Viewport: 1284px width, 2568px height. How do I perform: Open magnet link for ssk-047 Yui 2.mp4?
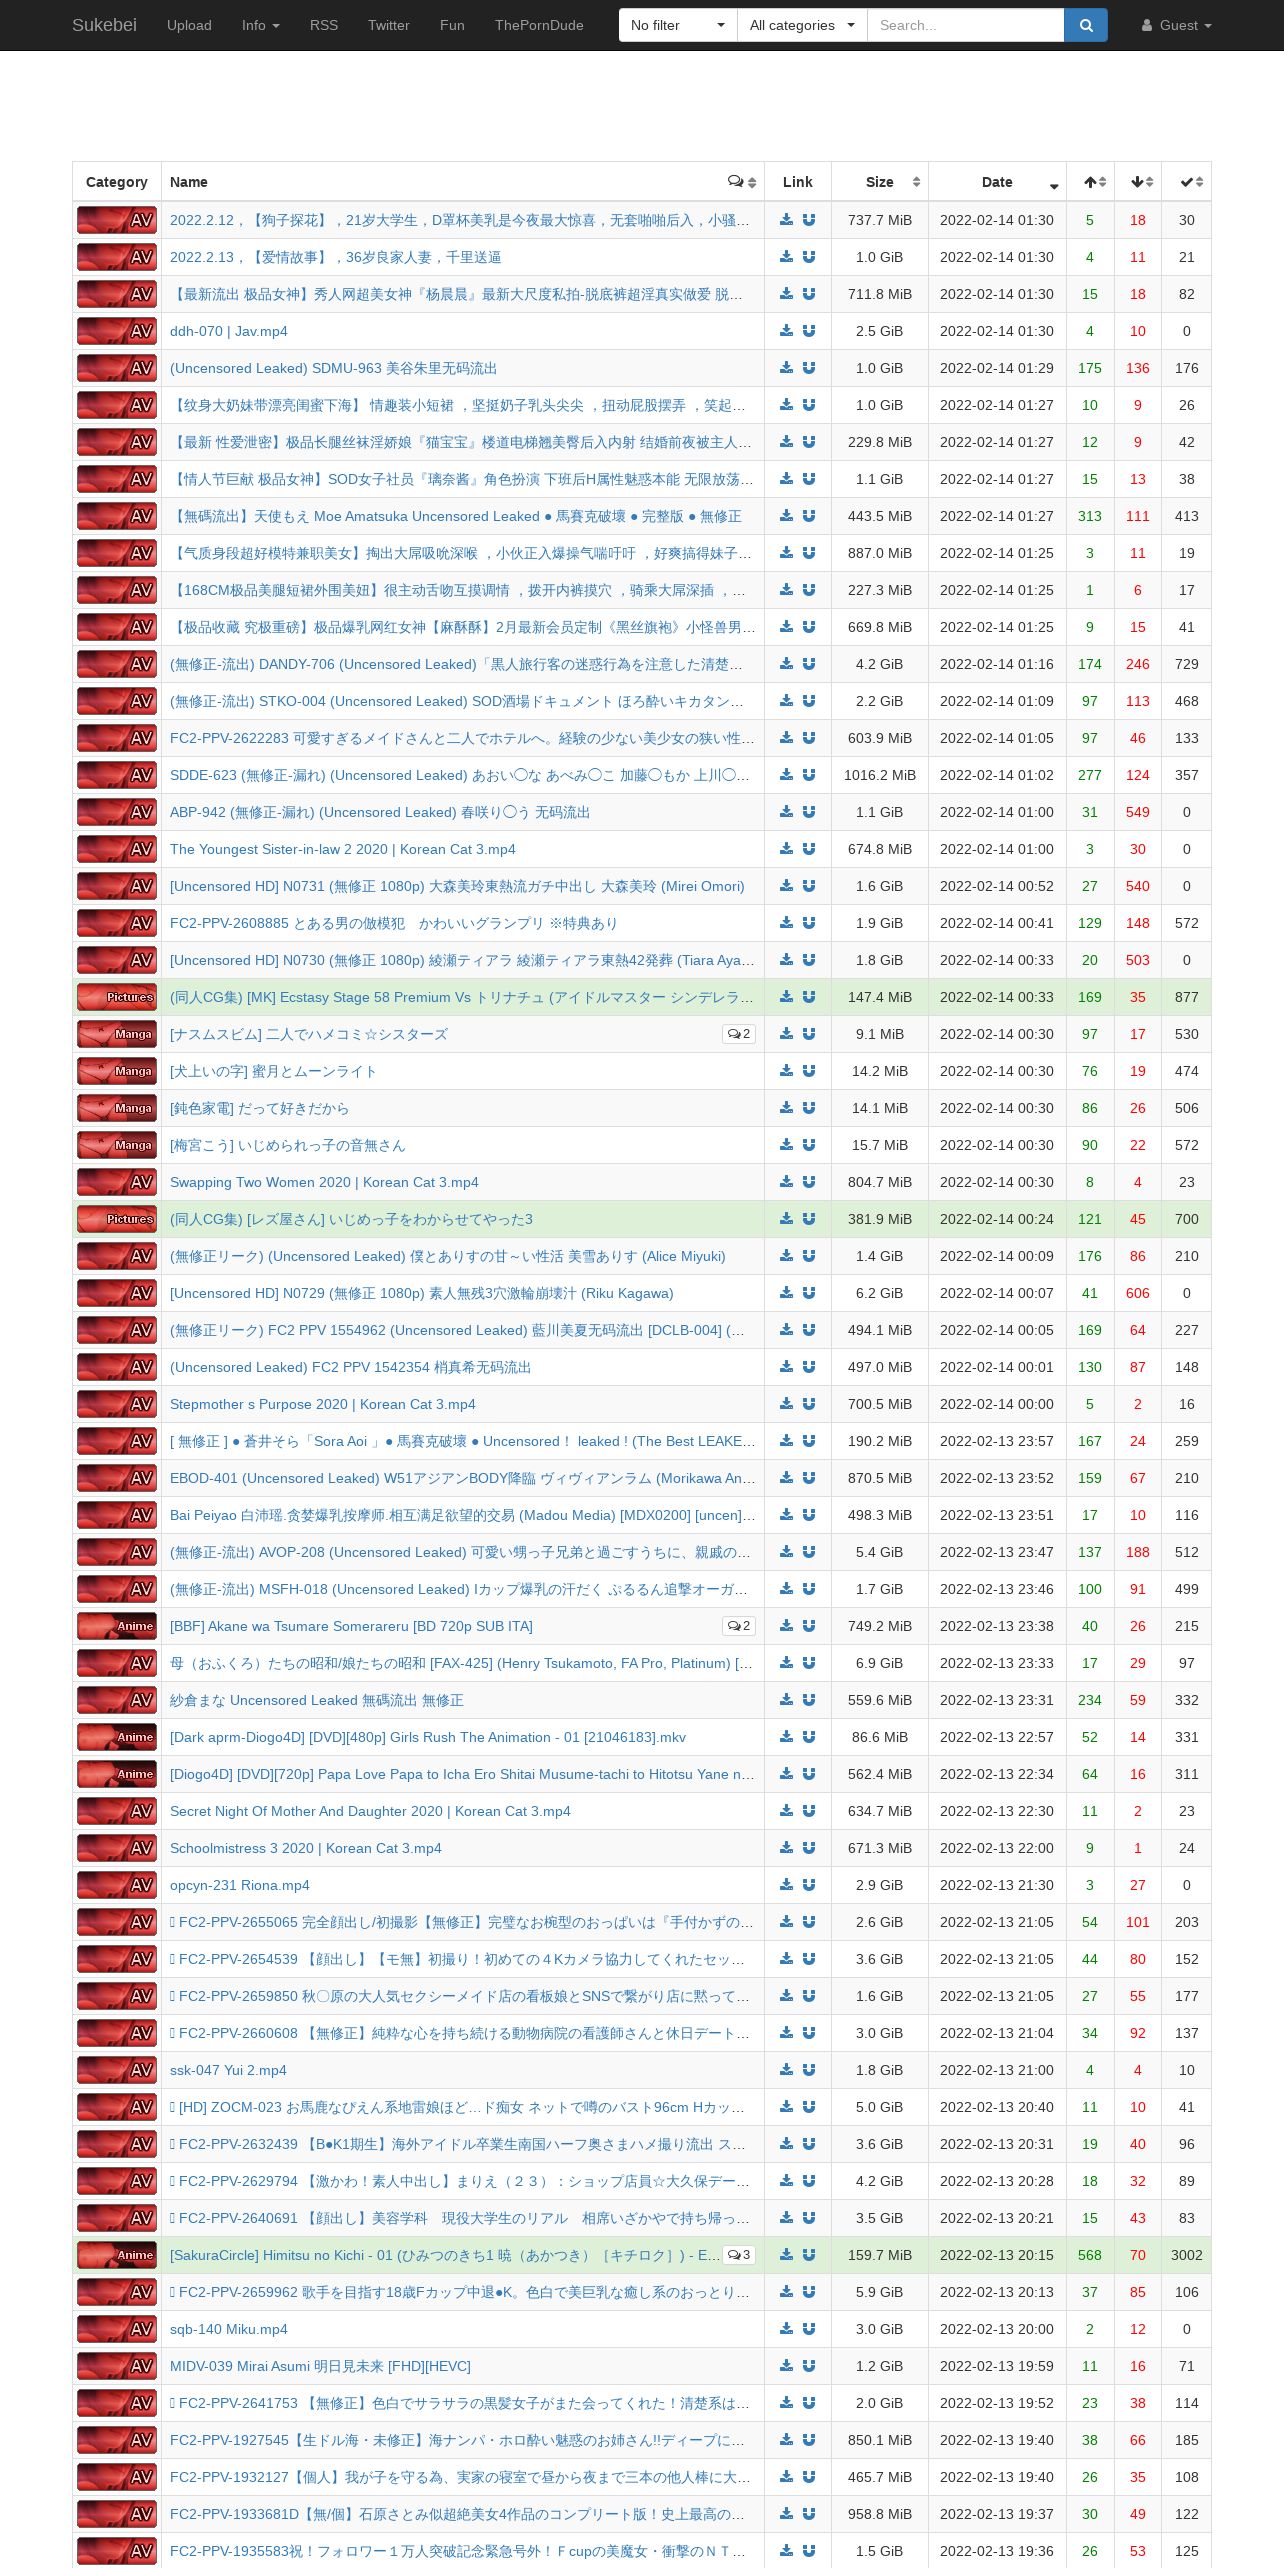(809, 2070)
